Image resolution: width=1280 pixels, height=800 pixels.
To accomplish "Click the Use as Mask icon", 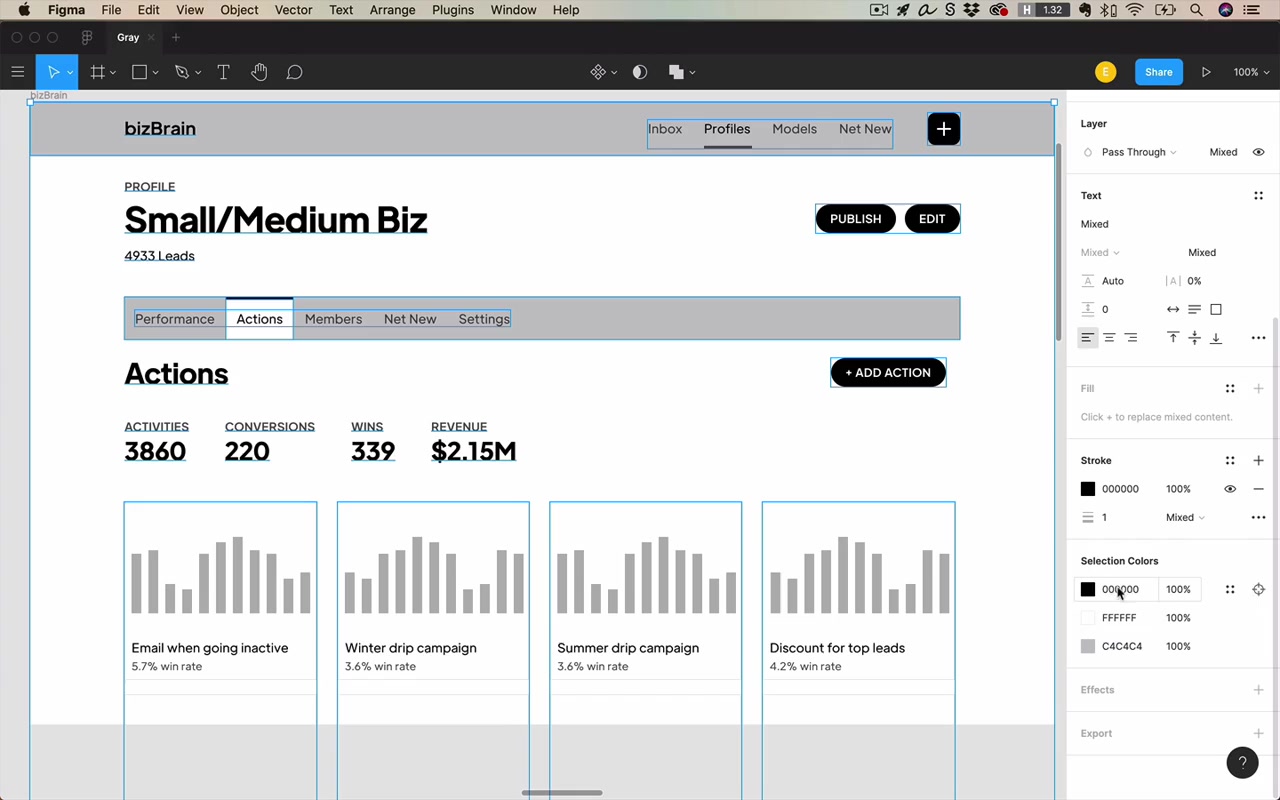I will point(640,72).
